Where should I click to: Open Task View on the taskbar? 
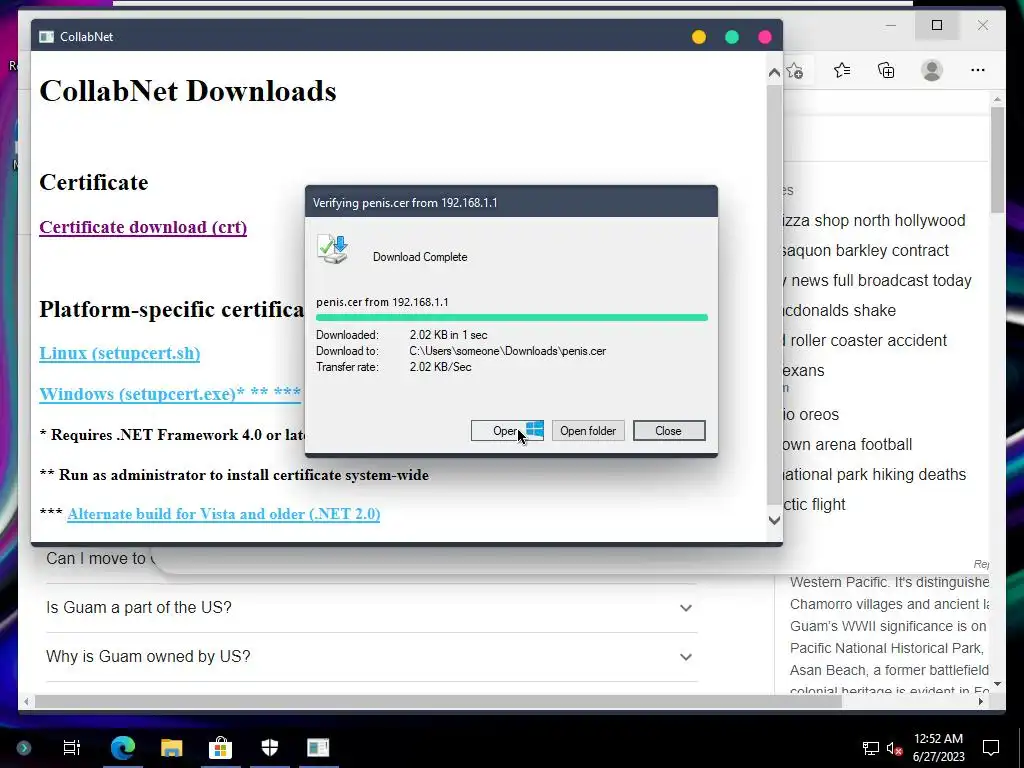coord(71,747)
